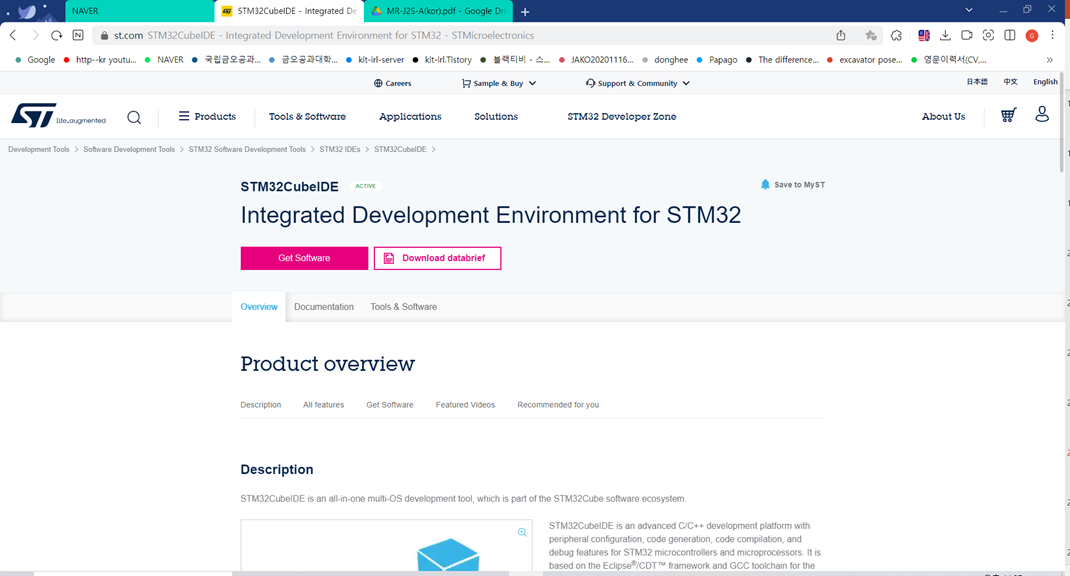Image resolution: width=1070 pixels, height=576 pixels.
Task: Select the Documentation page tab
Action: pos(323,307)
